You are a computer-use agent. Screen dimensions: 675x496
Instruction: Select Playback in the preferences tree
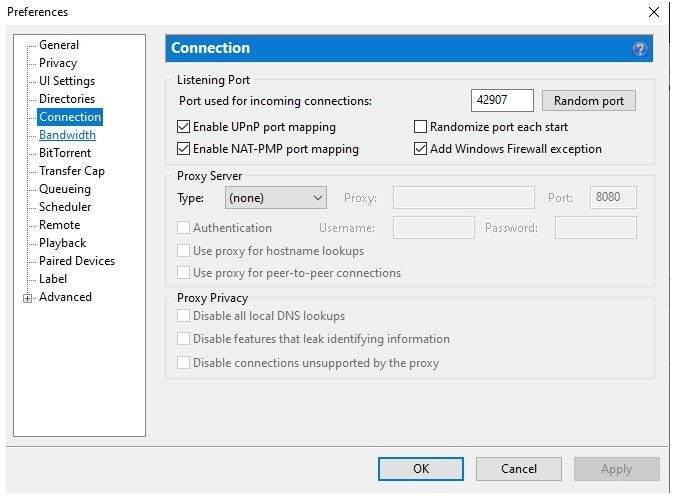click(62, 243)
